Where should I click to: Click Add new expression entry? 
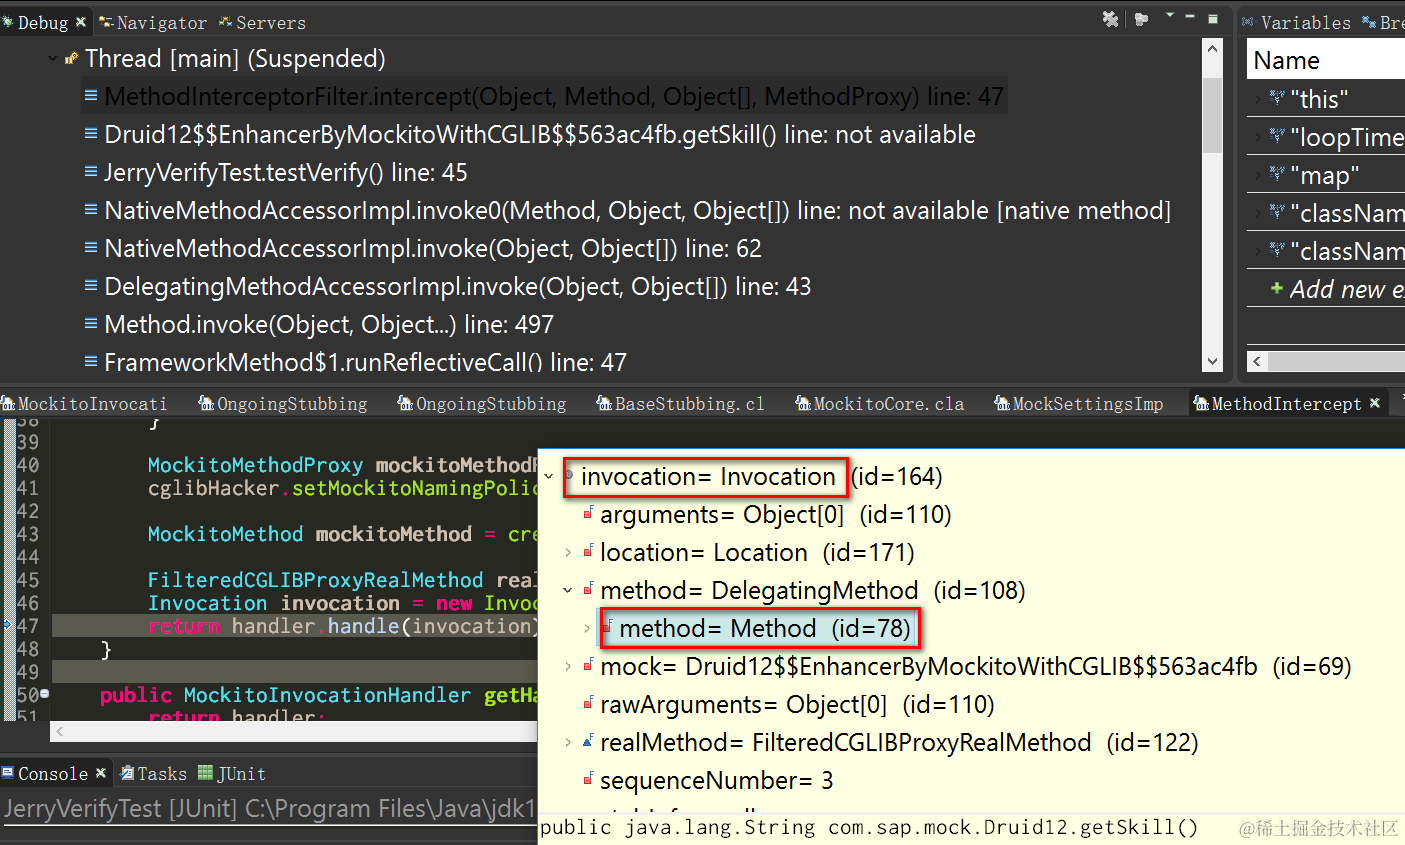1346,289
